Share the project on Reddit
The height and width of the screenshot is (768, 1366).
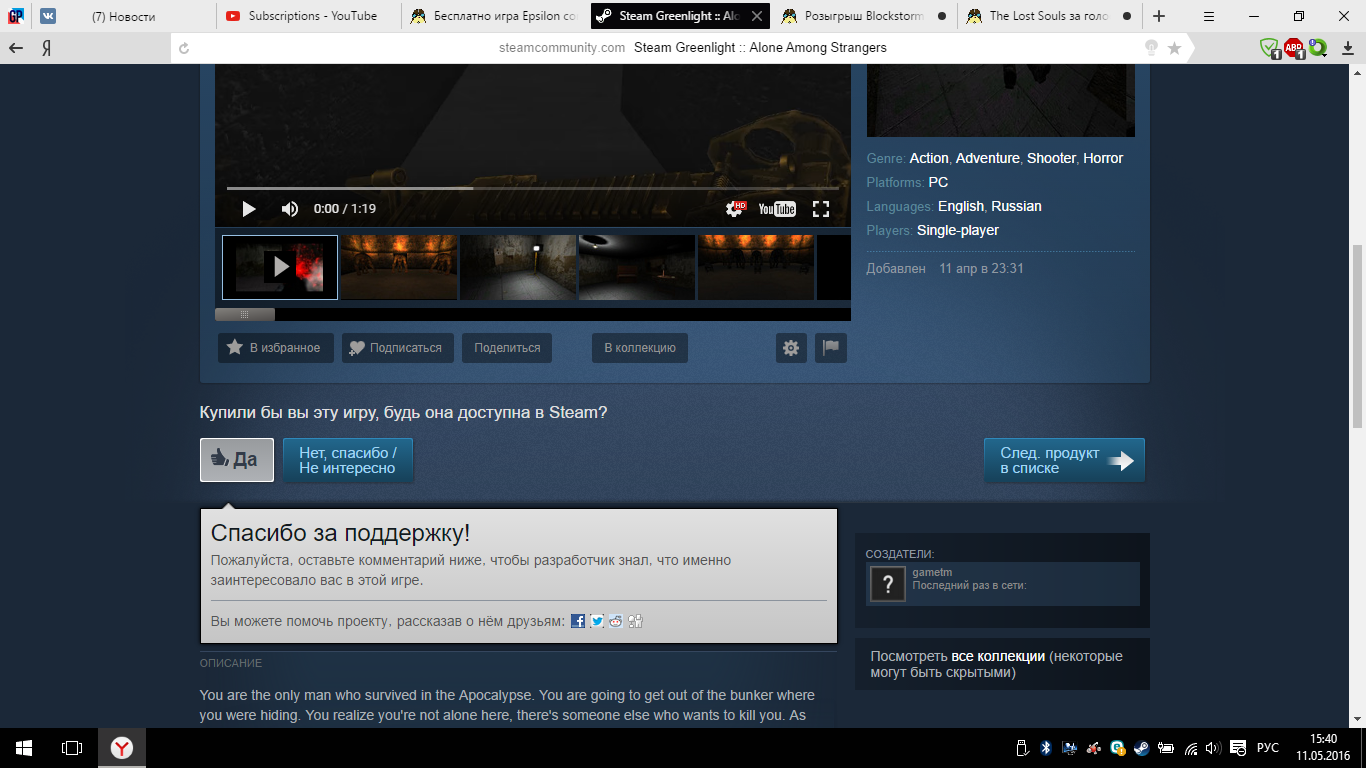[616, 621]
